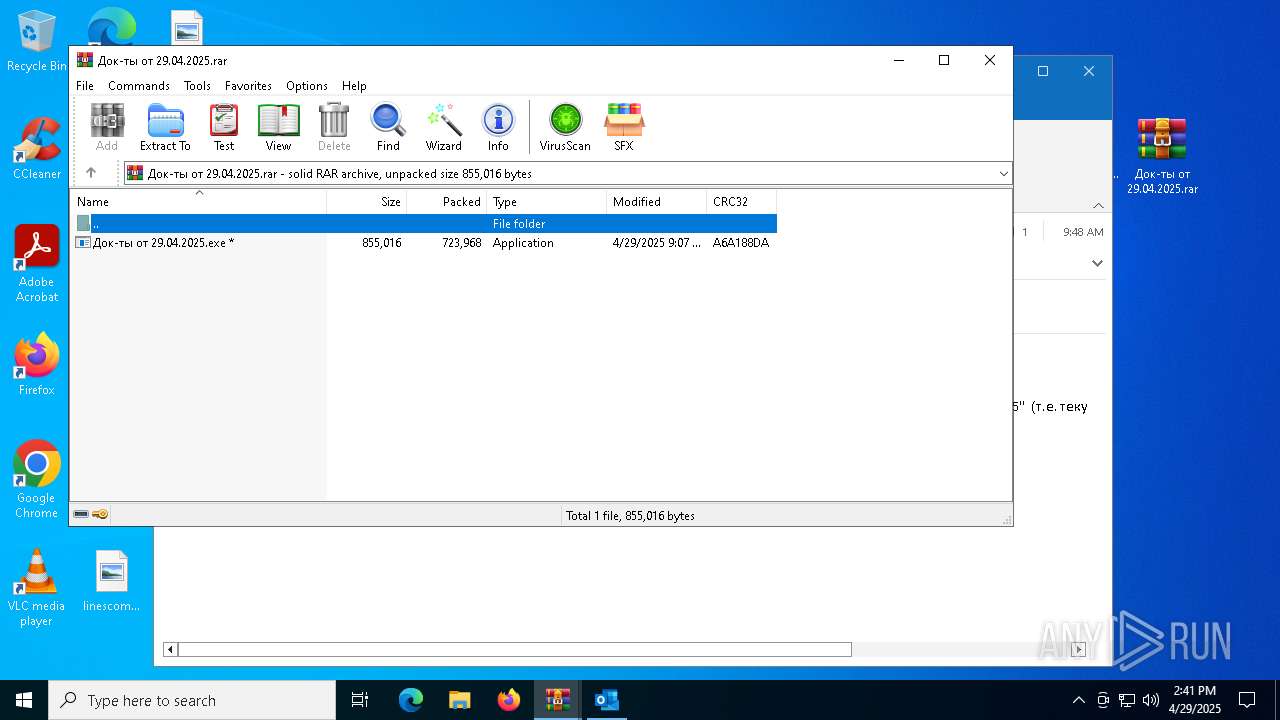Click Microsoft Edge in the taskbar
The image size is (1280, 720).
tap(411, 700)
